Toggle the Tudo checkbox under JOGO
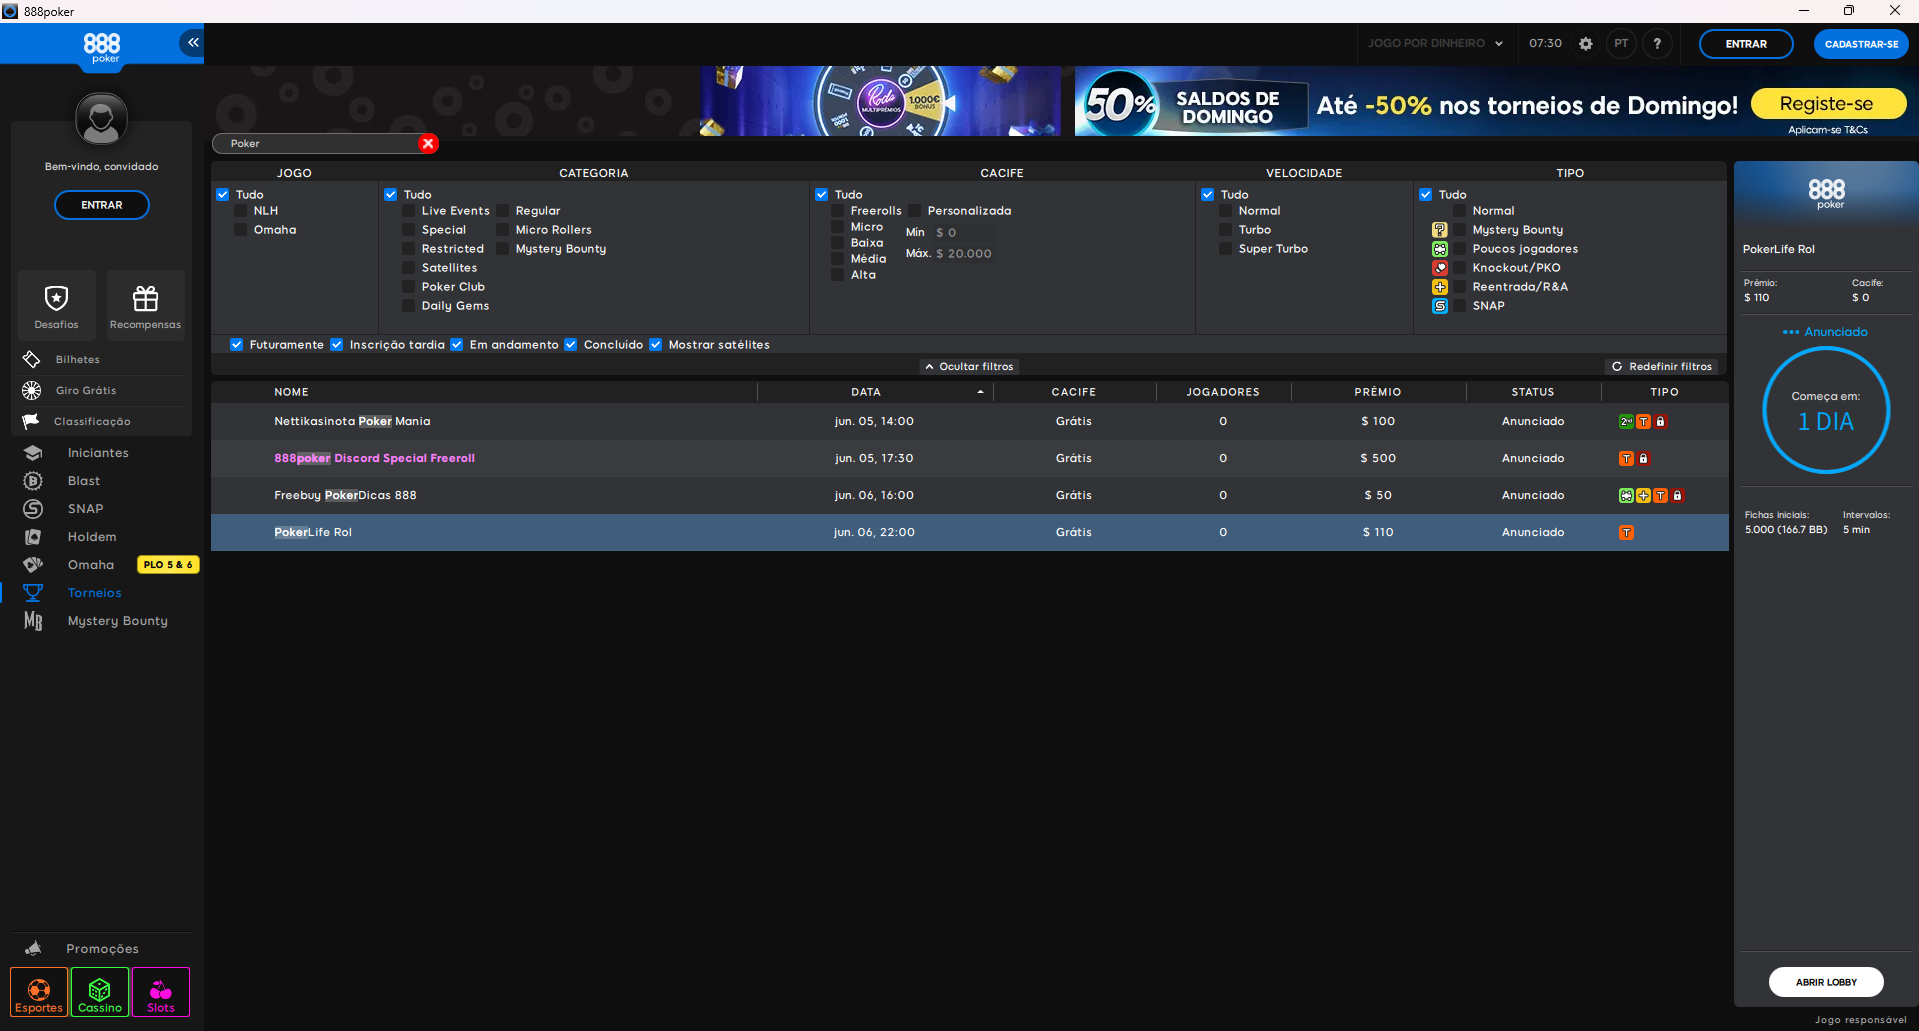Image resolution: width=1919 pixels, height=1031 pixels. [x=223, y=195]
